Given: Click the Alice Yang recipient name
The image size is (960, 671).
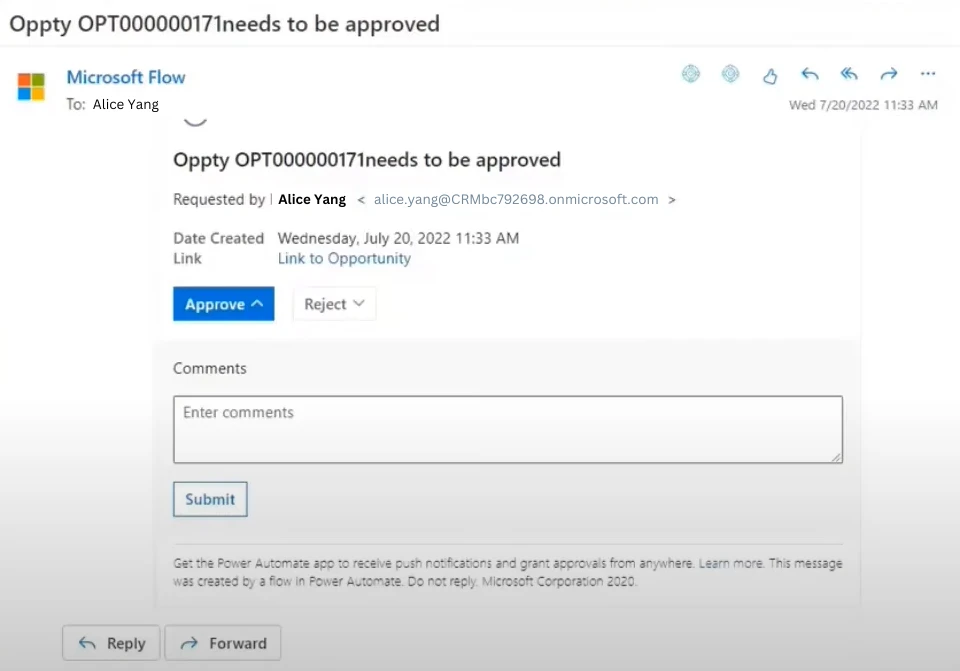Looking at the screenshot, I should pos(126,104).
